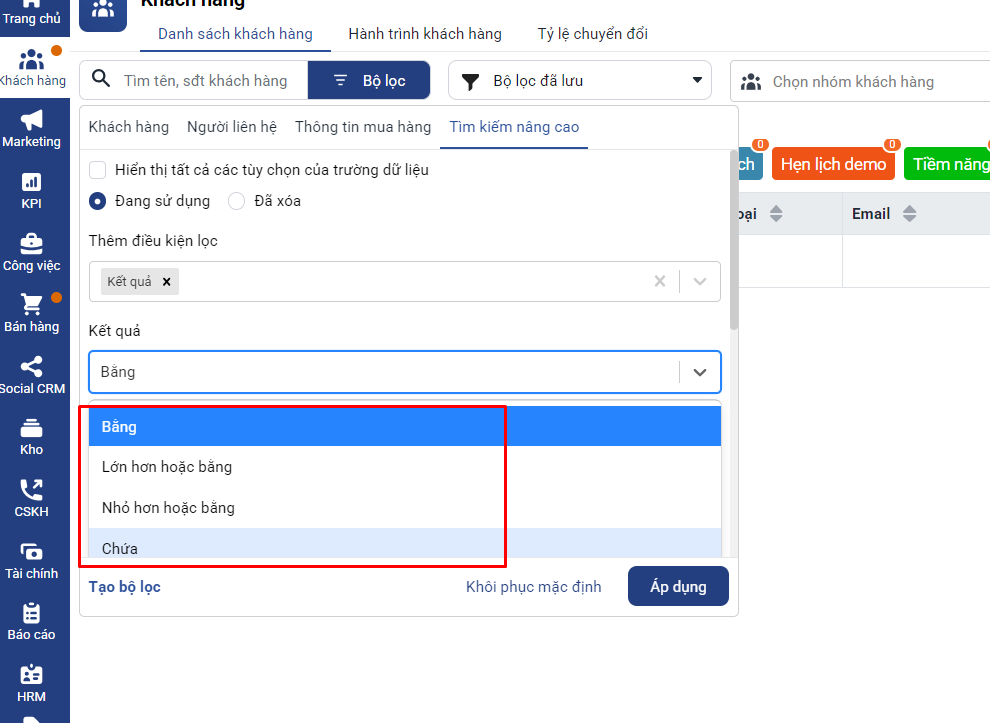Open Bán hàng shopping cart icon
Screen dimensions: 990x723
click(x=31, y=305)
